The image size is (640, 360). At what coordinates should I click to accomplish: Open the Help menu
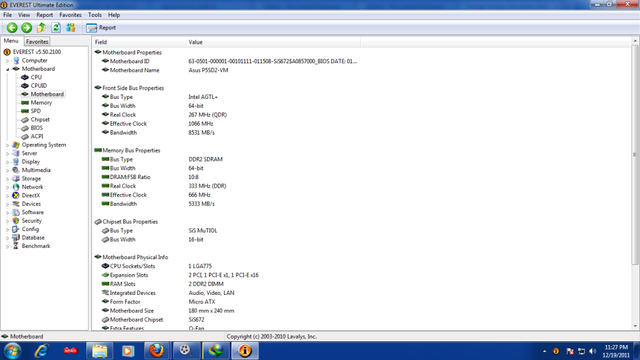pyautogui.click(x=114, y=15)
